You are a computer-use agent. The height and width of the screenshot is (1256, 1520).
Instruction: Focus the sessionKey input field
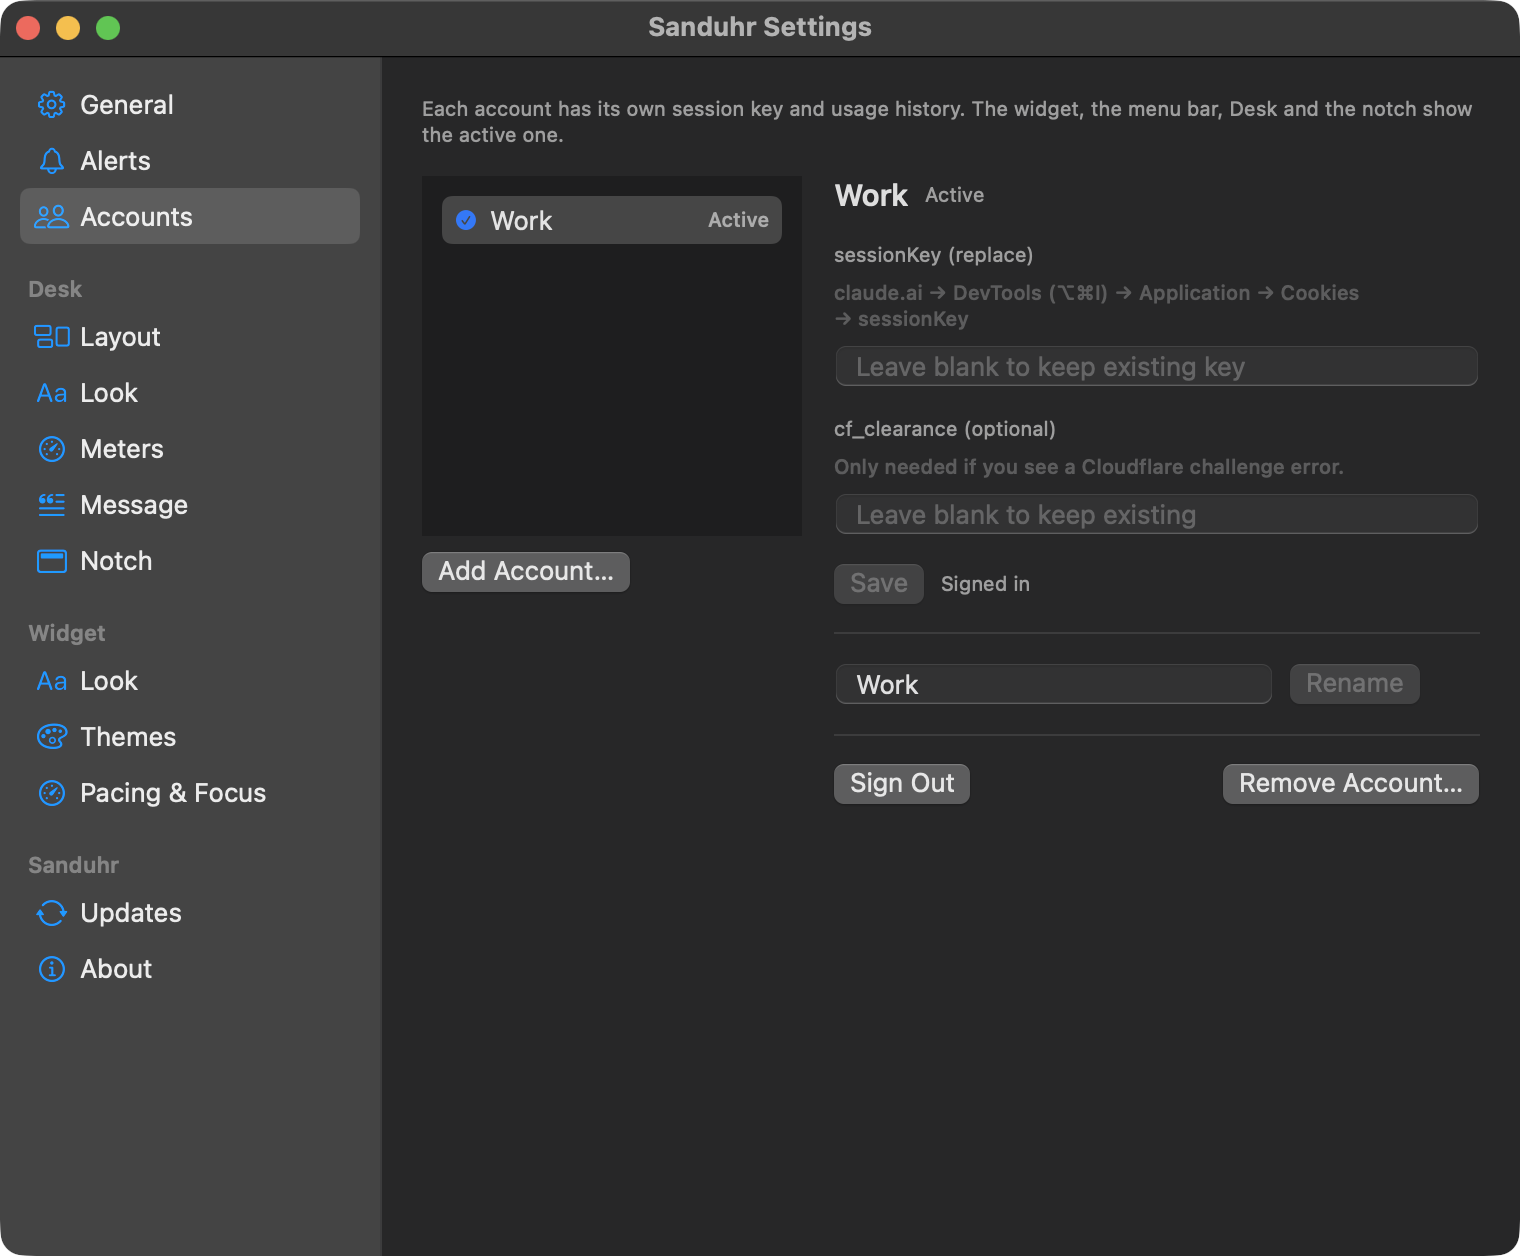pos(1157,366)
